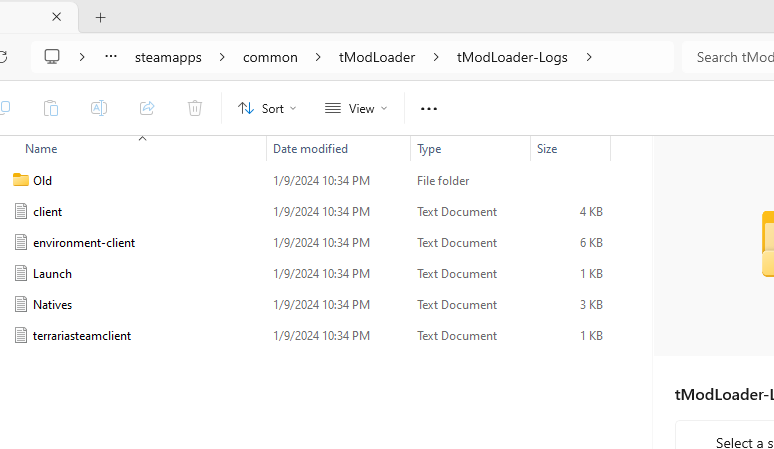Select the Old folder icon

pyautogui.click(x=21, y=180)
